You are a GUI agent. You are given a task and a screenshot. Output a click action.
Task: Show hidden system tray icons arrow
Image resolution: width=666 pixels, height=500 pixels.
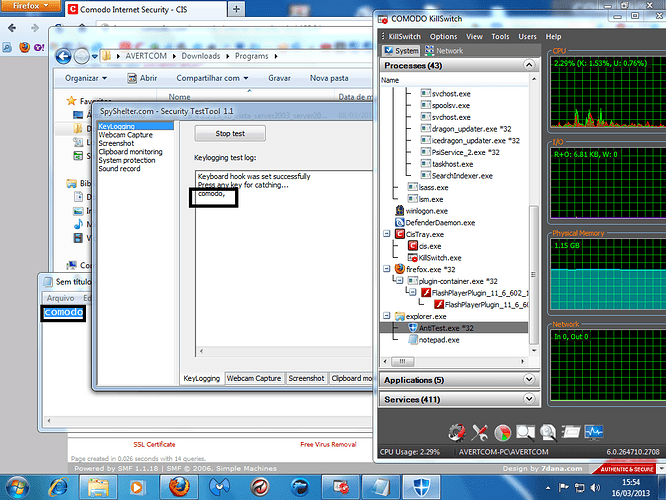548,488
